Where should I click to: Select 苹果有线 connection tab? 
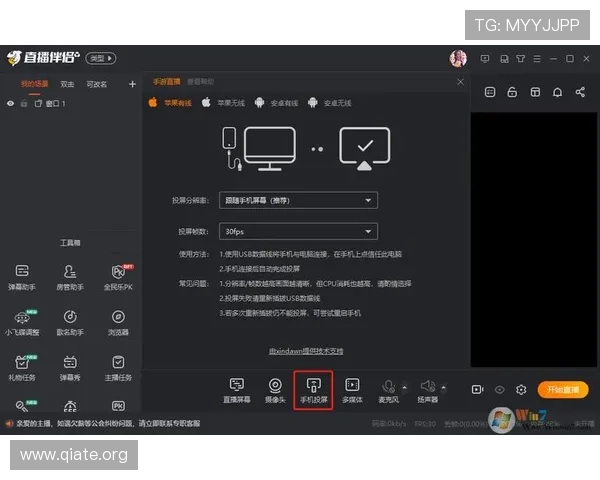(170, 103)
